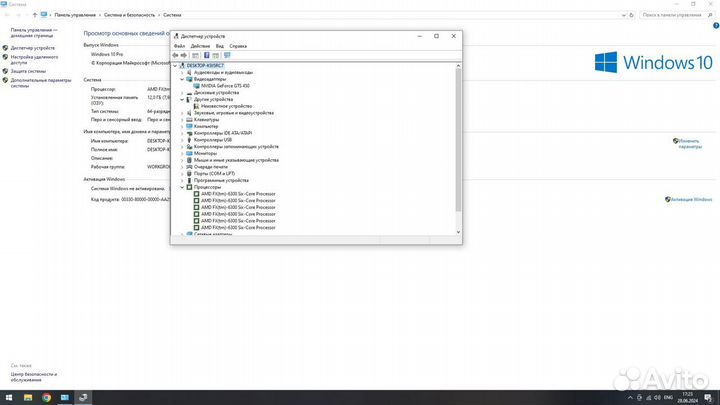The width and height of the screenshot is (720, 405).
Task: Open Chrome from the taskbar
Action: [47, 397]
